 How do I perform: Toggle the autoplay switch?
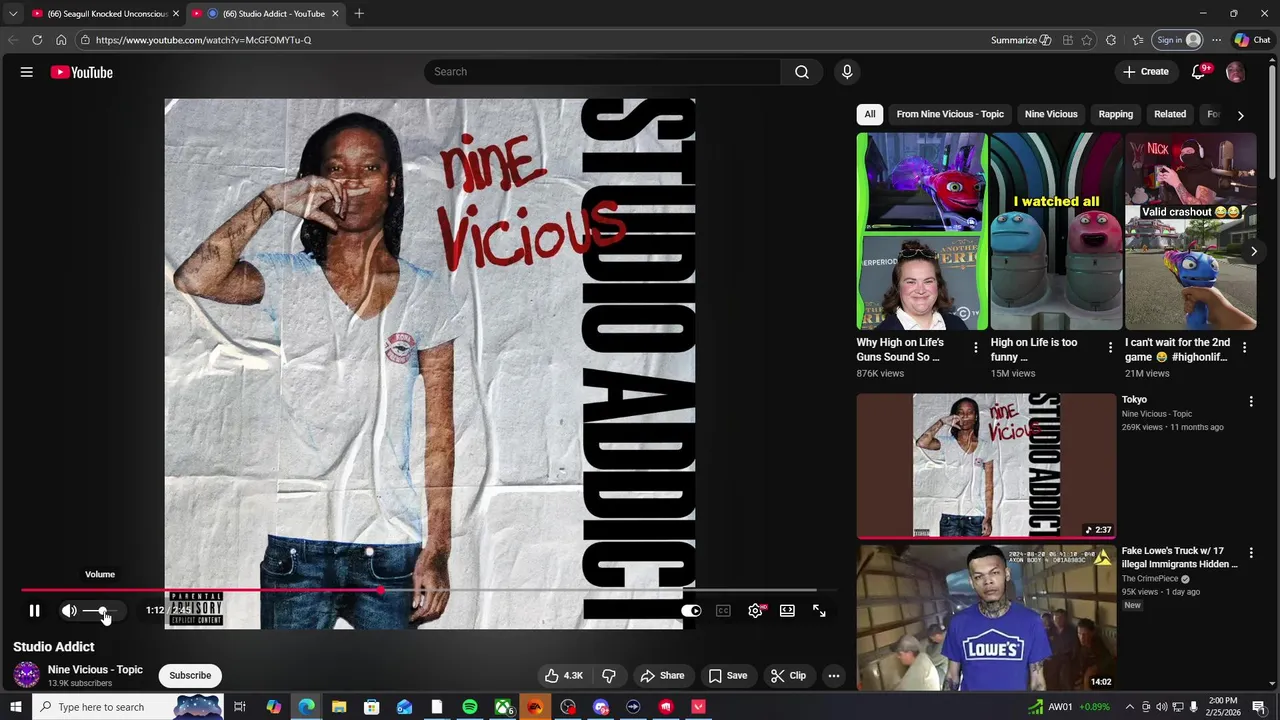pos(691,611)
